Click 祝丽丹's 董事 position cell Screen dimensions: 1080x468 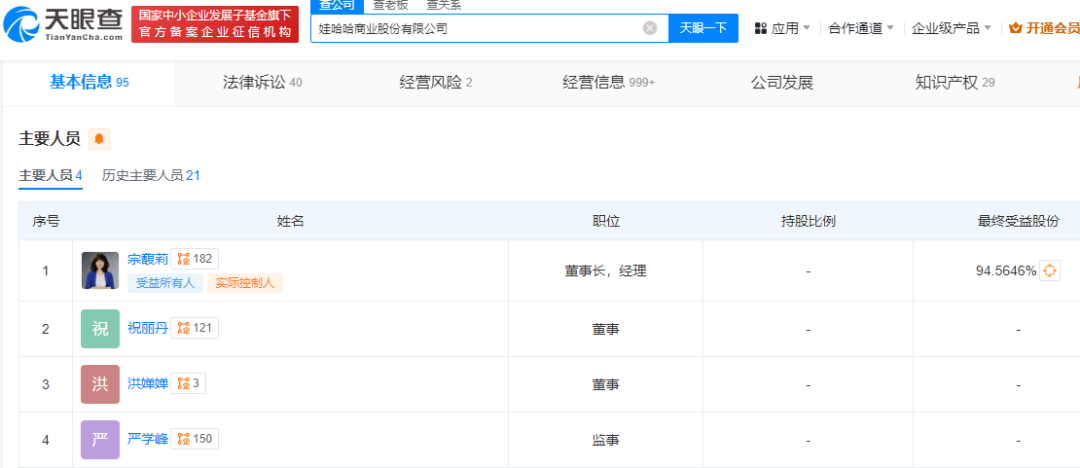tap(605, 329)
